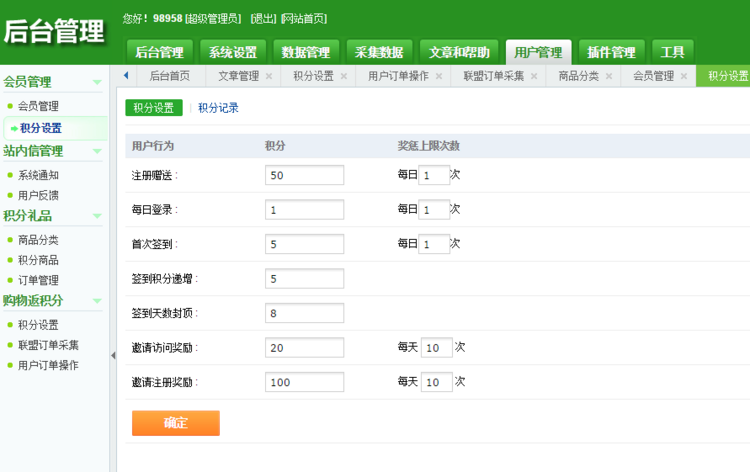Open 积分商品 in the sidebar
This screenshot has width=750, height=472.
coord(38,260)
